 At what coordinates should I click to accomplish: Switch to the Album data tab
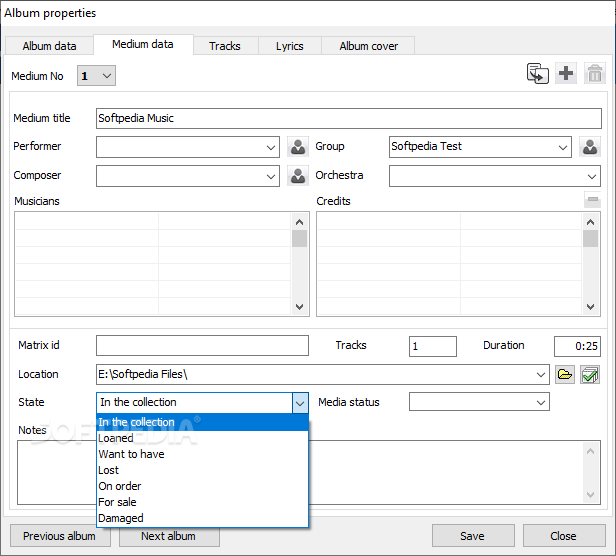50,46
